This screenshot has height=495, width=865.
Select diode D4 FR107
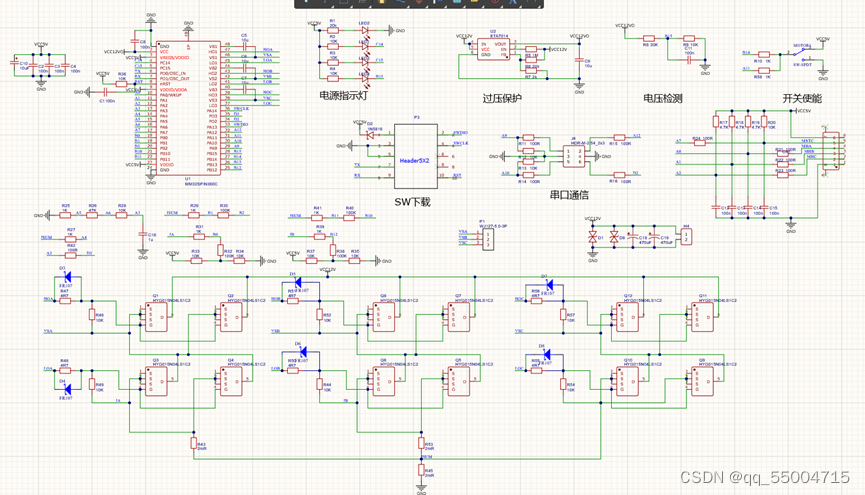click(67, 390)
